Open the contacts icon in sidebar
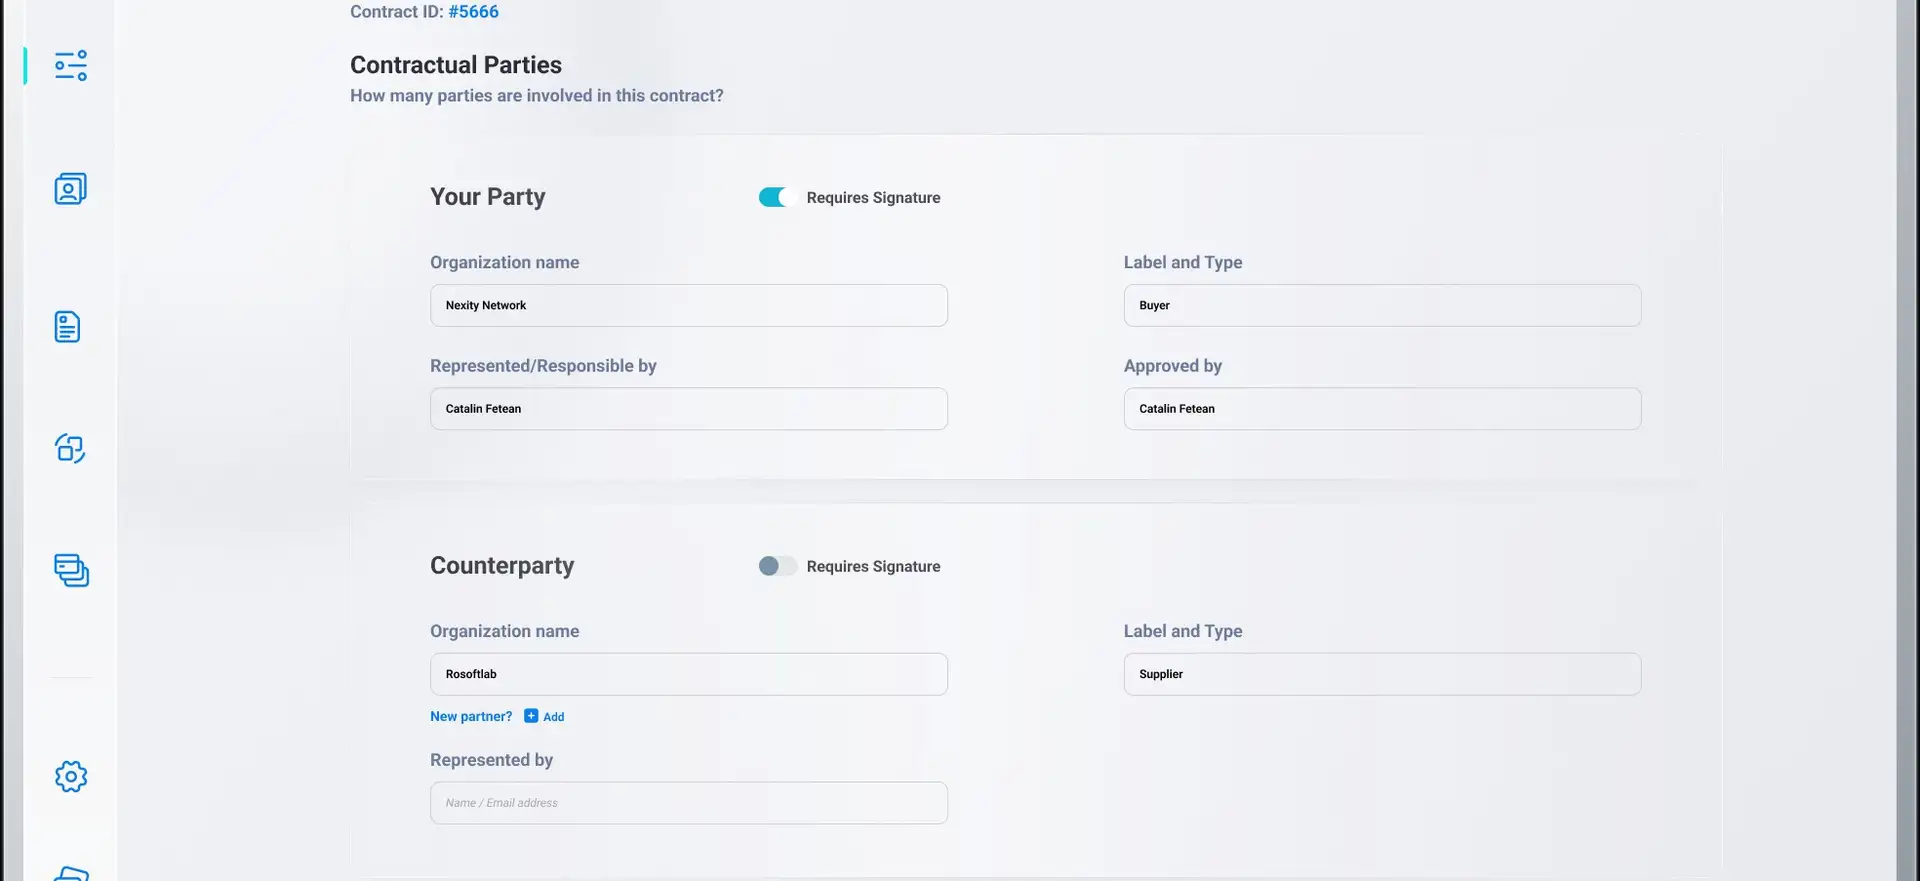 (70, 188)
